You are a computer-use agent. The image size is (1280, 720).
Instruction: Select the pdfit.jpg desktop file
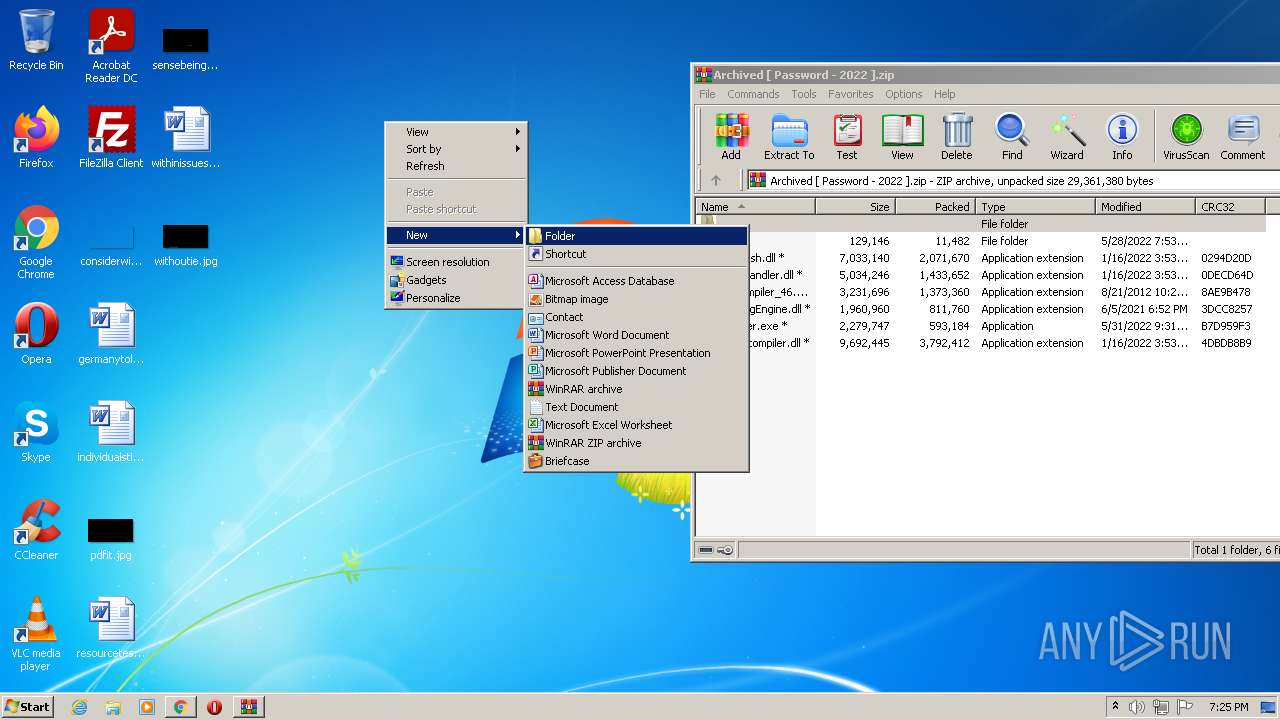111,539
